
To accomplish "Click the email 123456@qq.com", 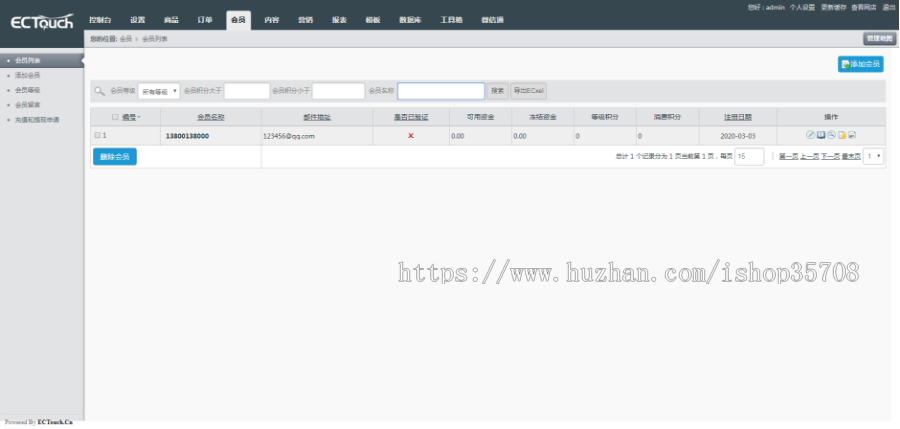I will 289,136.
